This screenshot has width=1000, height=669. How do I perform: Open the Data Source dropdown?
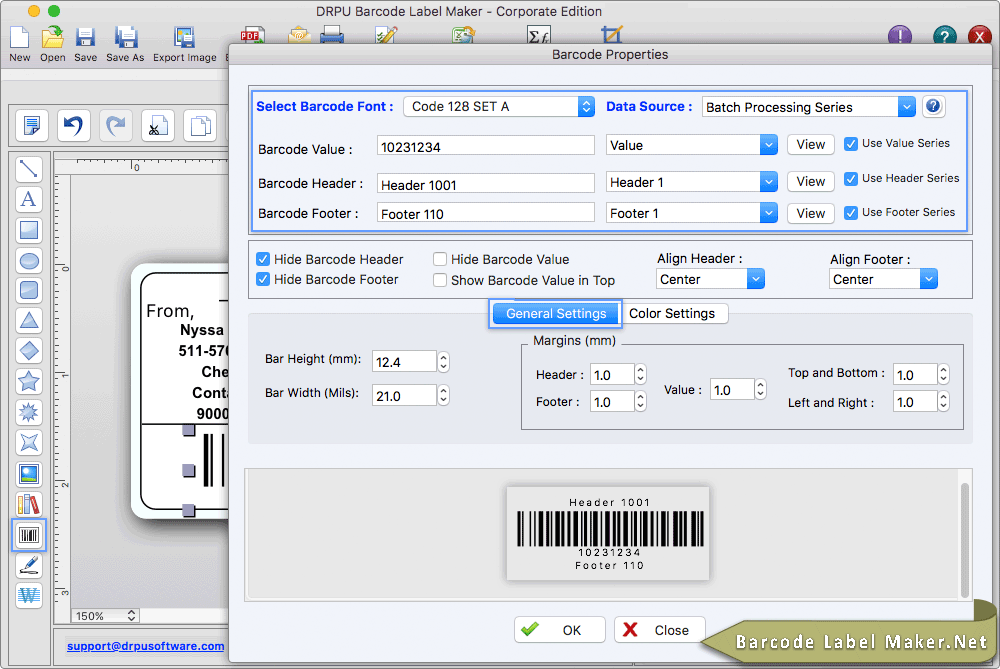809,107
